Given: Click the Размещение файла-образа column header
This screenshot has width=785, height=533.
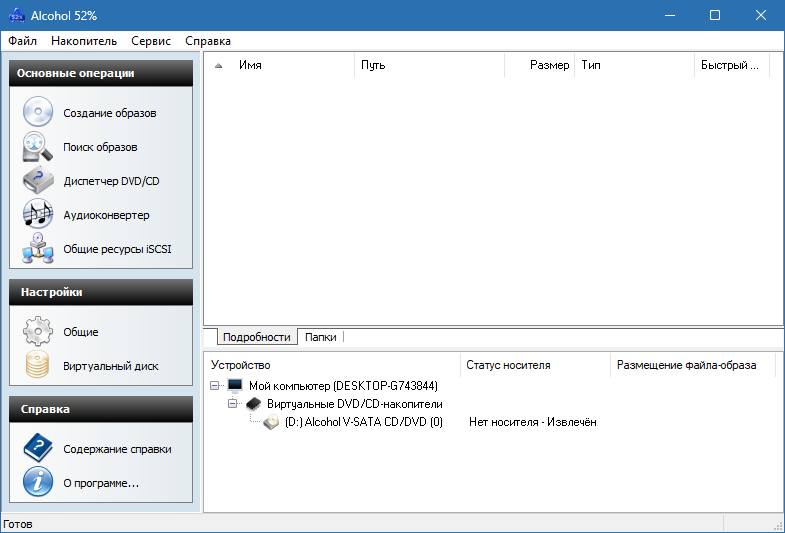Looking at the screenshot, I should tap(693, 365).
